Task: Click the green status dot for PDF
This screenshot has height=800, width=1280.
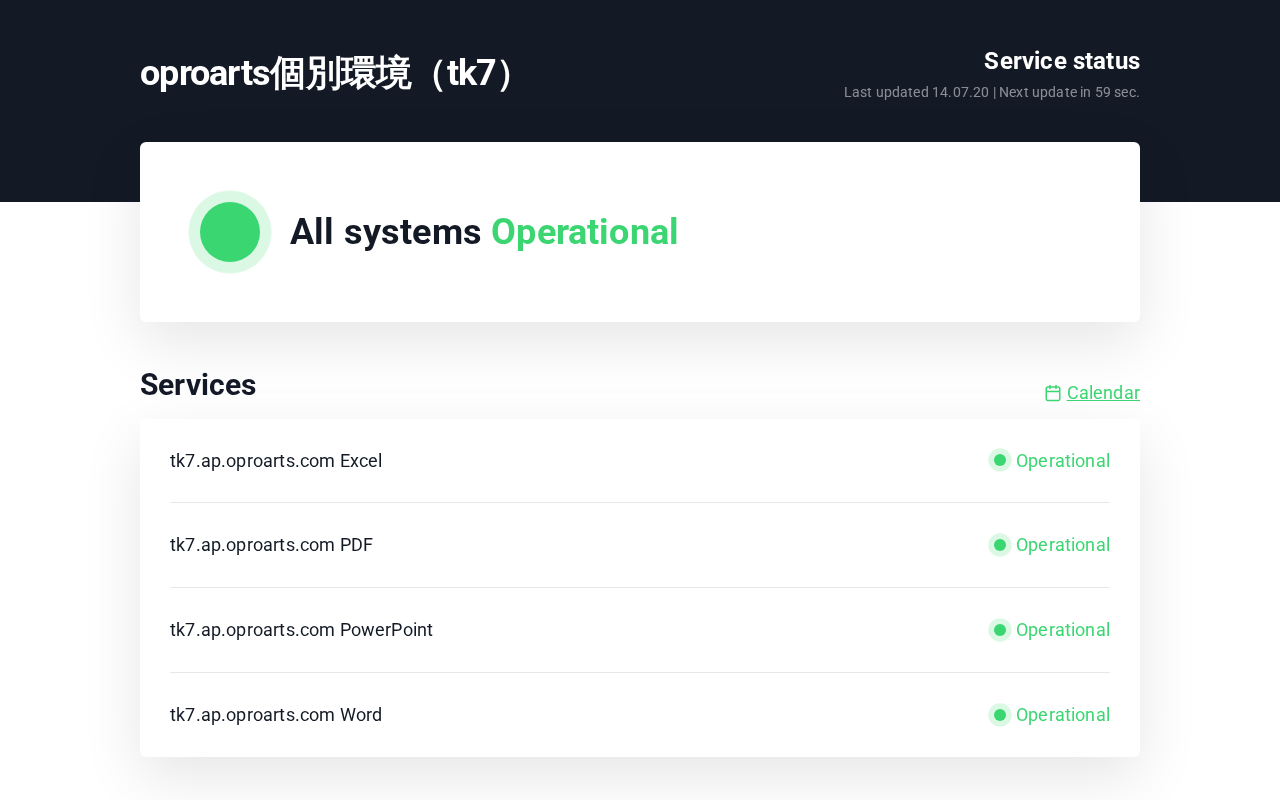Action: click(1000, 545)
